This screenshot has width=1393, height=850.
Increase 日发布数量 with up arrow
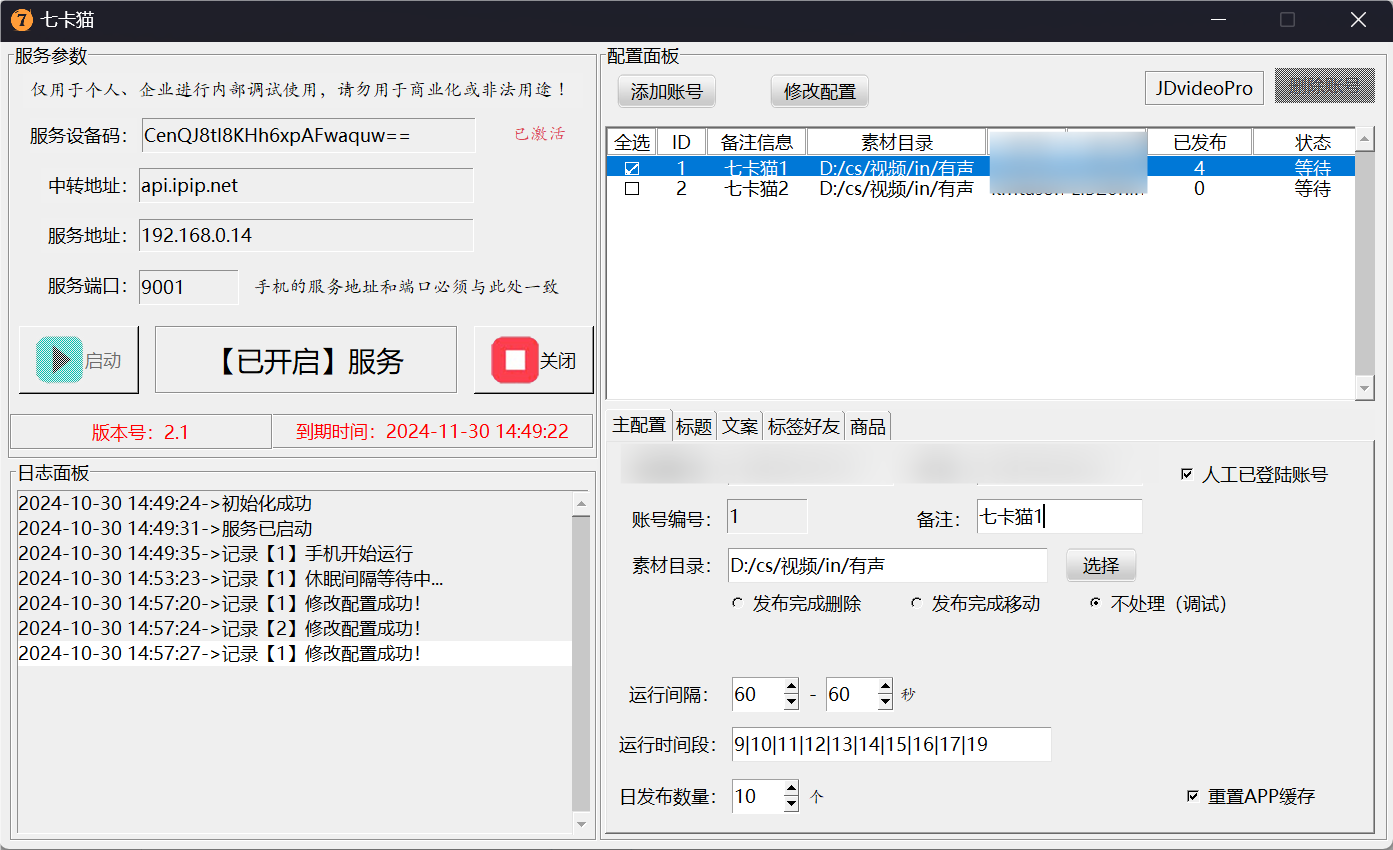click(792, 789)
